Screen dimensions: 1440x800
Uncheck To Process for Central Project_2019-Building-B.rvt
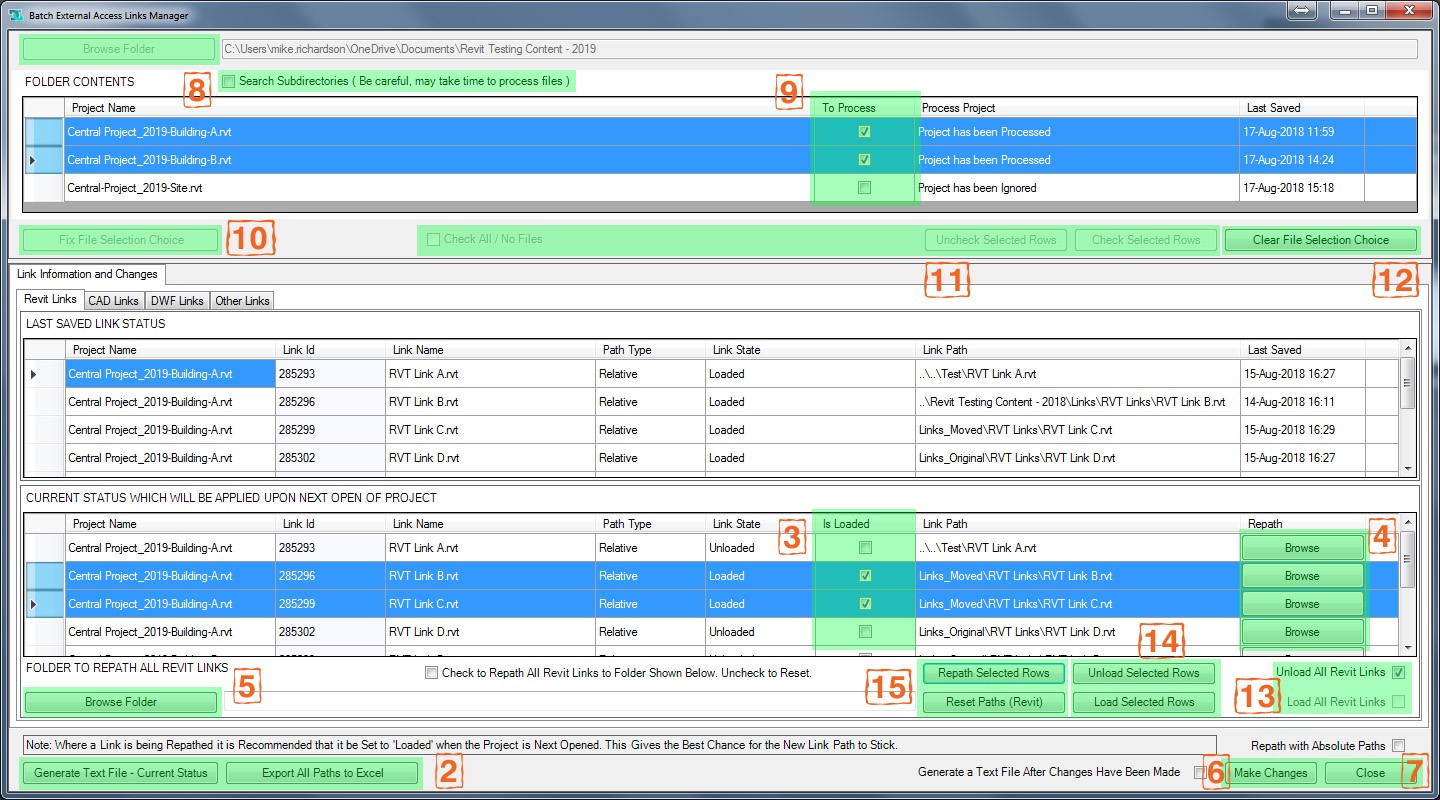point(864,160)
